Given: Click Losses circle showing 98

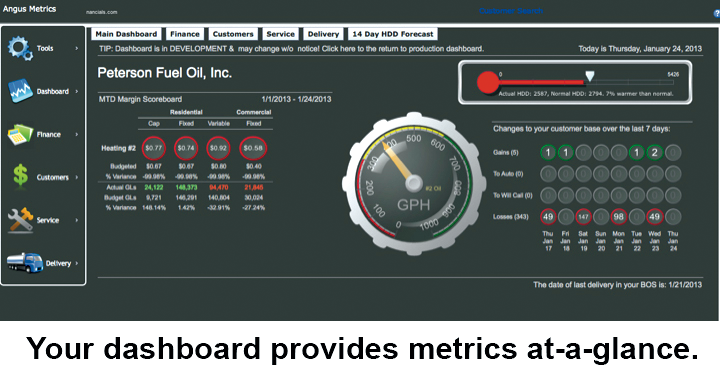Looking at the screenshot, I should (x=619, y=217).
